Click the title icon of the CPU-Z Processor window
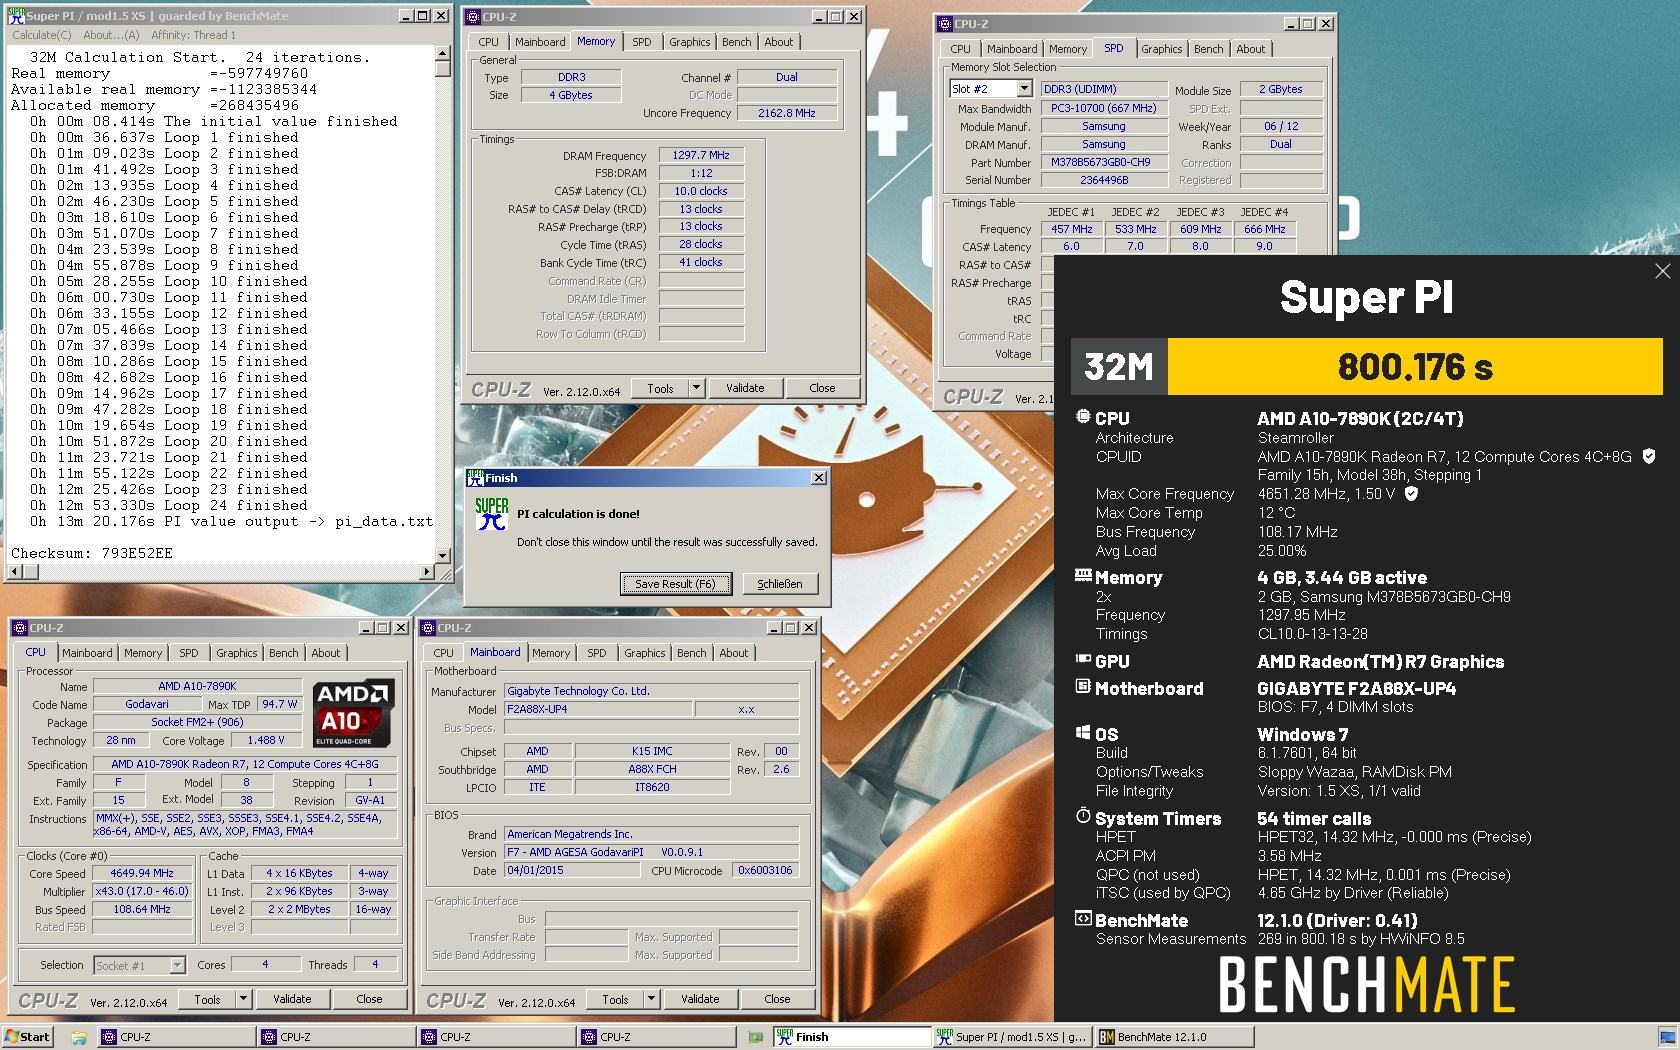The width and height of the screenshot is (1680, 1050). tap(20, 628)
